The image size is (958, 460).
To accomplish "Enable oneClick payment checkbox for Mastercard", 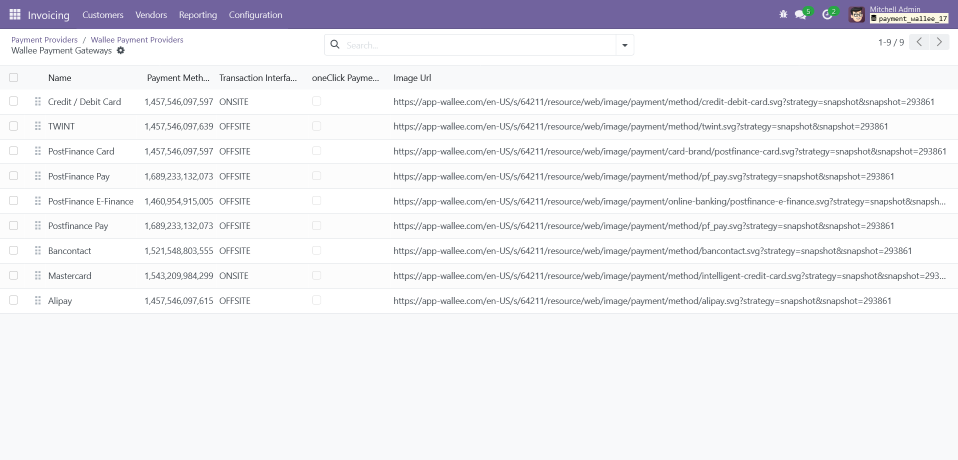I will point(317,276).
